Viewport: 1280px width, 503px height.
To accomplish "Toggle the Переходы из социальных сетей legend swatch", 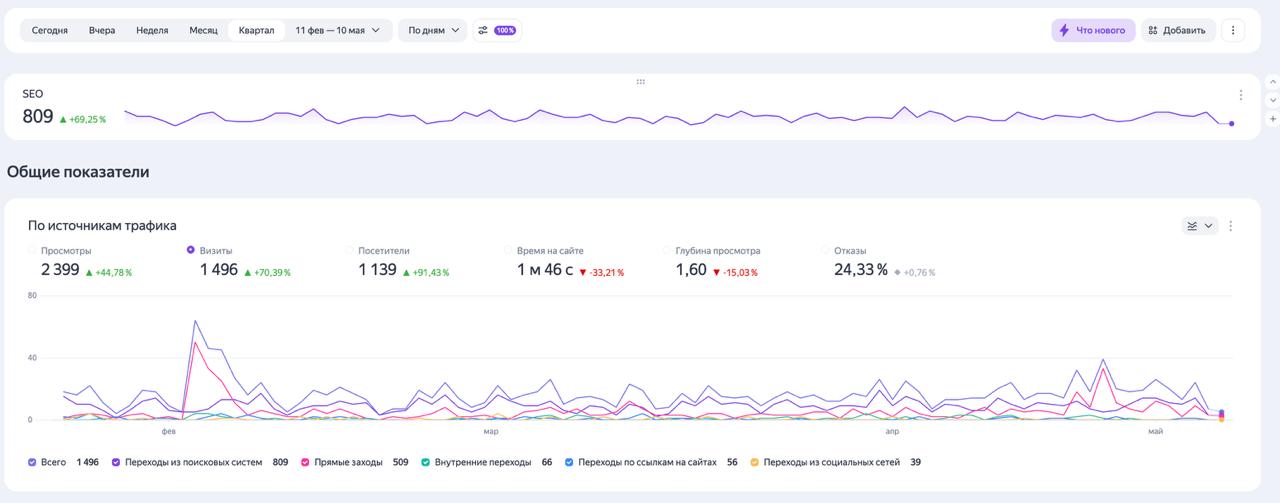I will 755,462.
